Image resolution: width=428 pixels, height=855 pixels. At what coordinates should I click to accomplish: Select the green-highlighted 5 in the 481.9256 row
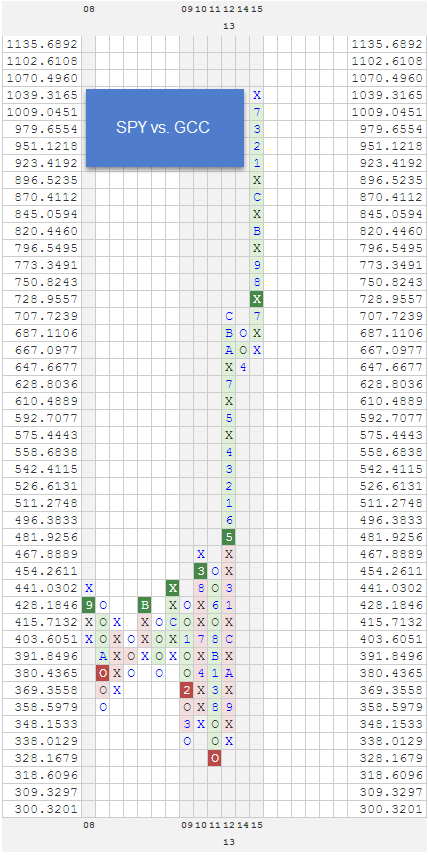click(x=229, y=537)
